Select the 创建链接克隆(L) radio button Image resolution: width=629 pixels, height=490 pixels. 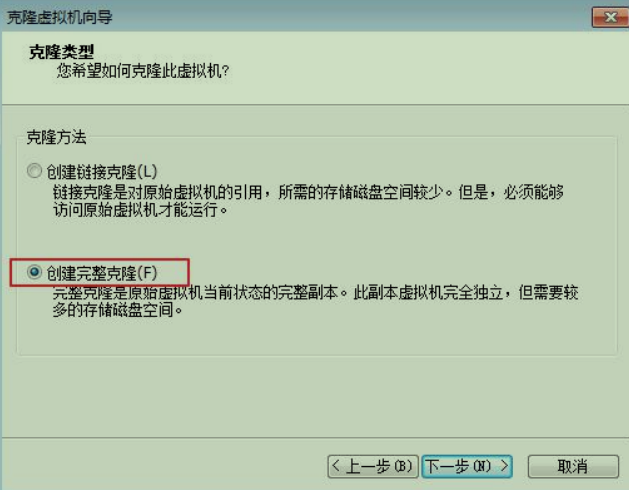[34, 171]
